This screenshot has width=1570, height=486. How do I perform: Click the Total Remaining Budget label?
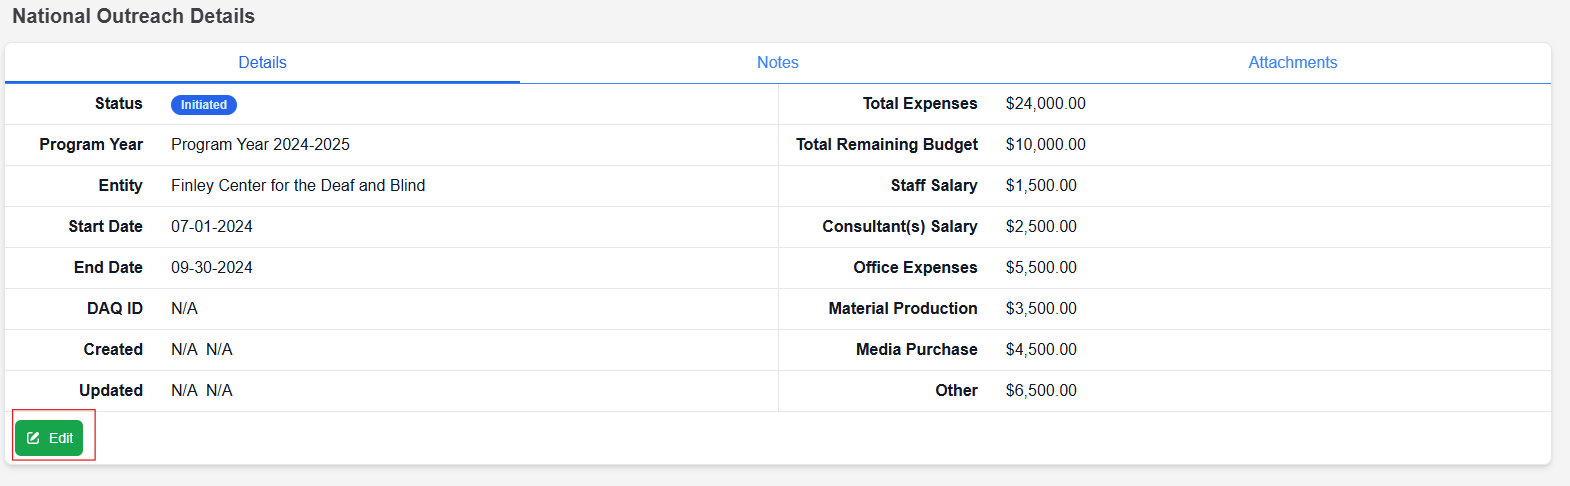[x=887, y=144]
